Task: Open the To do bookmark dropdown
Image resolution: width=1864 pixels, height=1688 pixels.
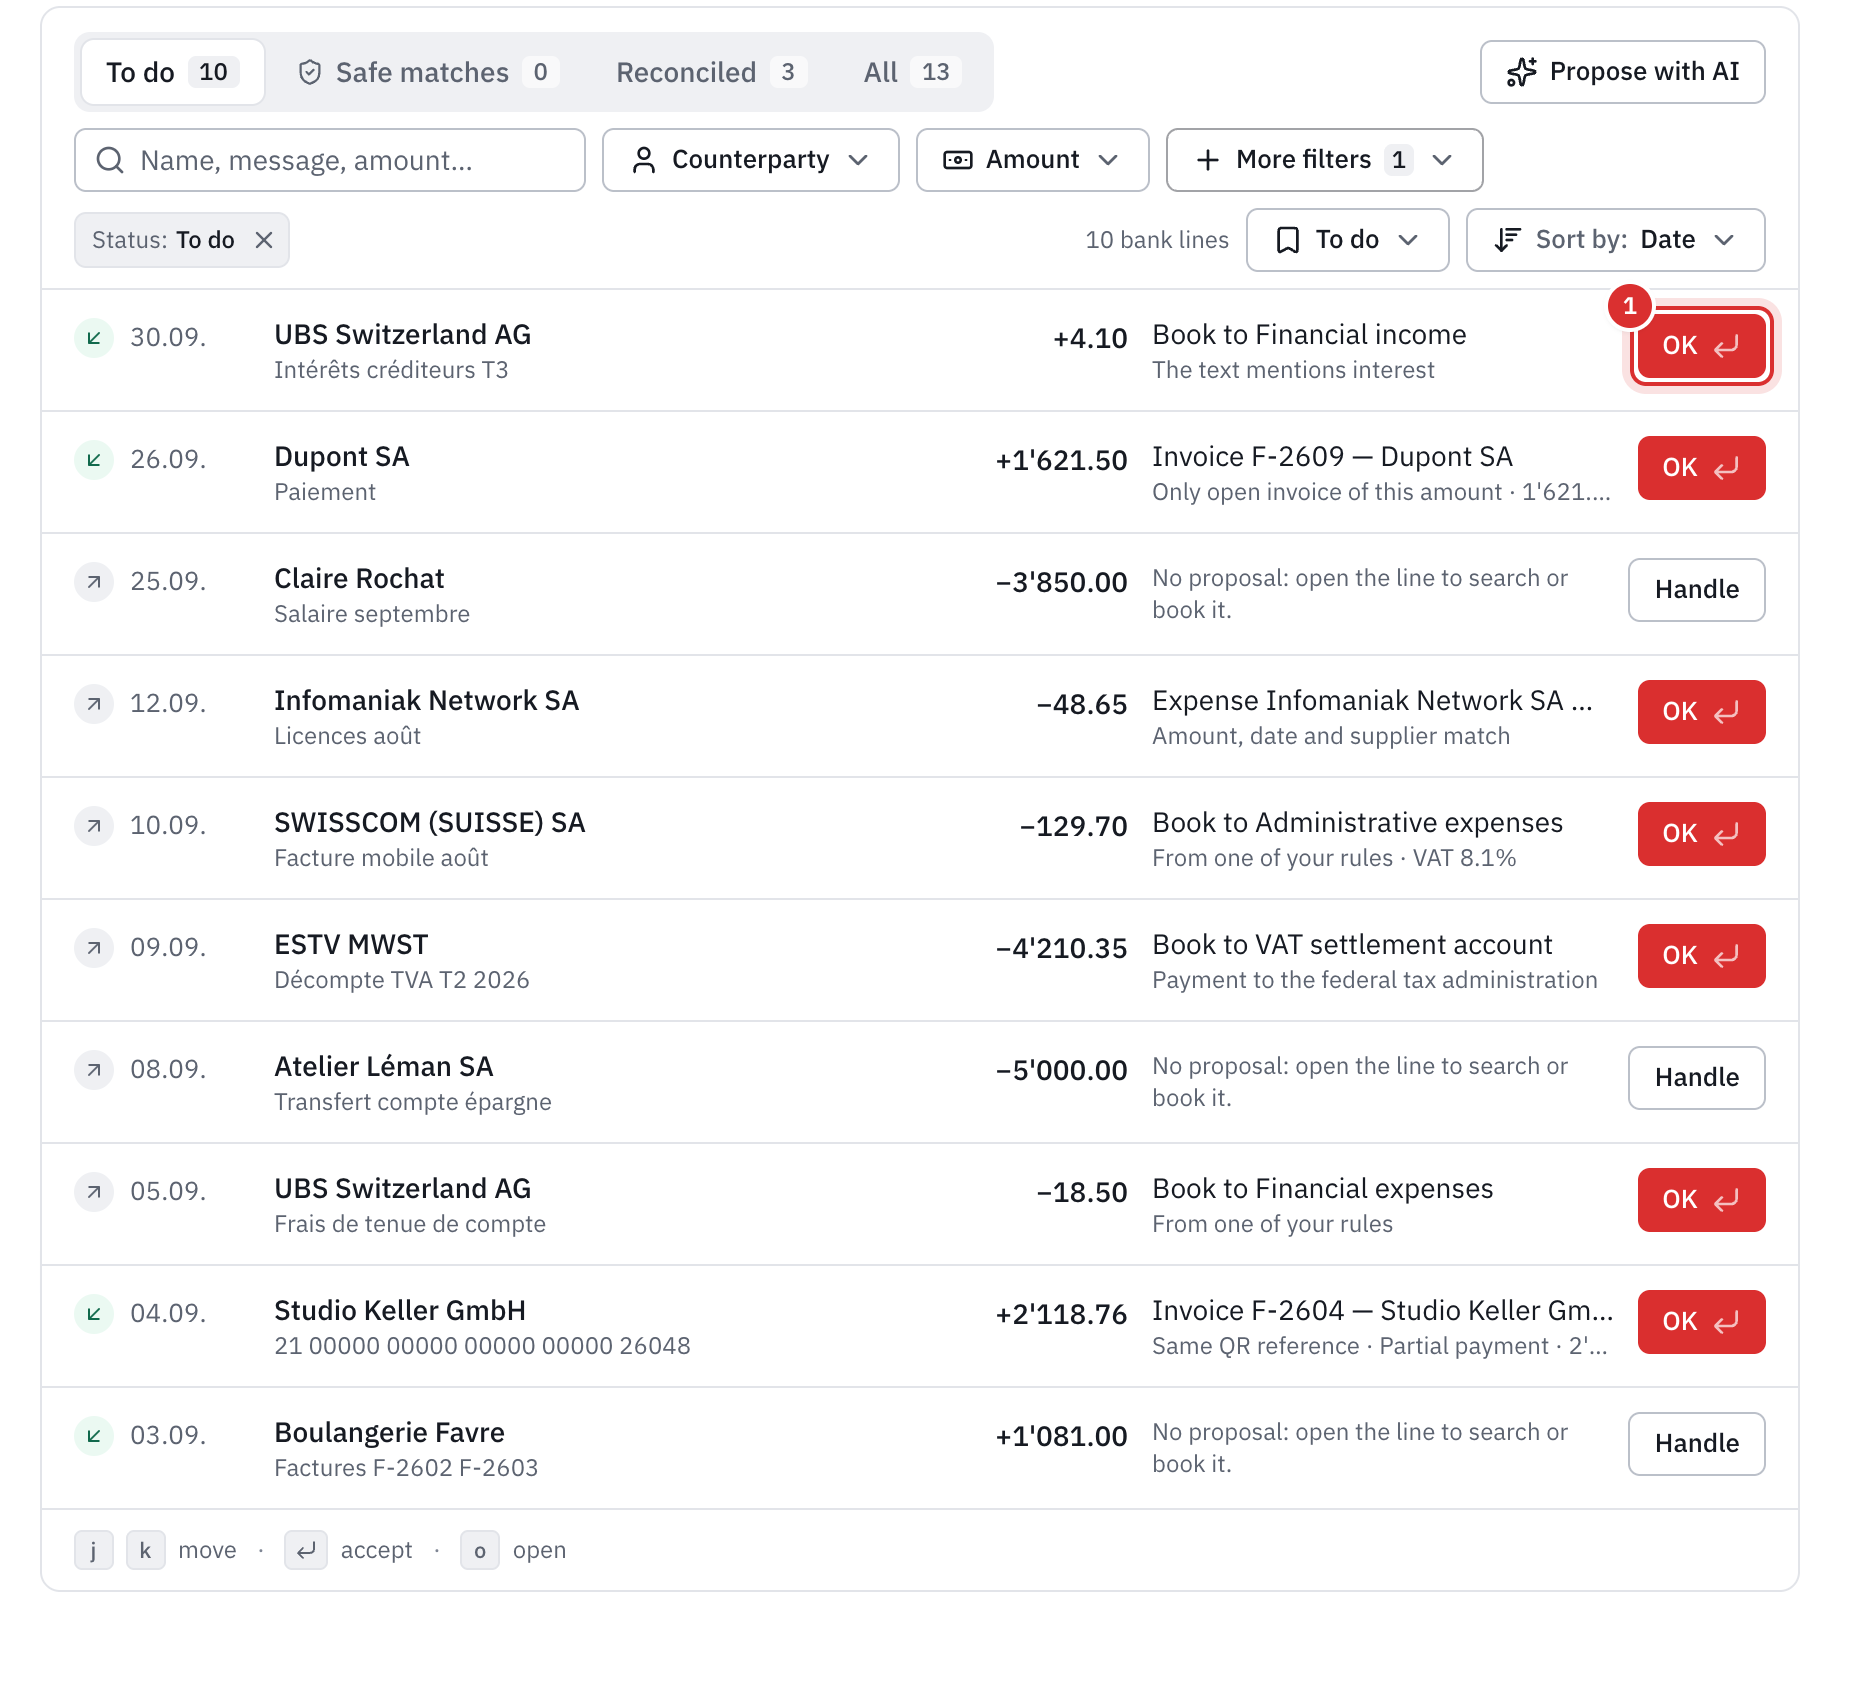Action: point(1348,240)
